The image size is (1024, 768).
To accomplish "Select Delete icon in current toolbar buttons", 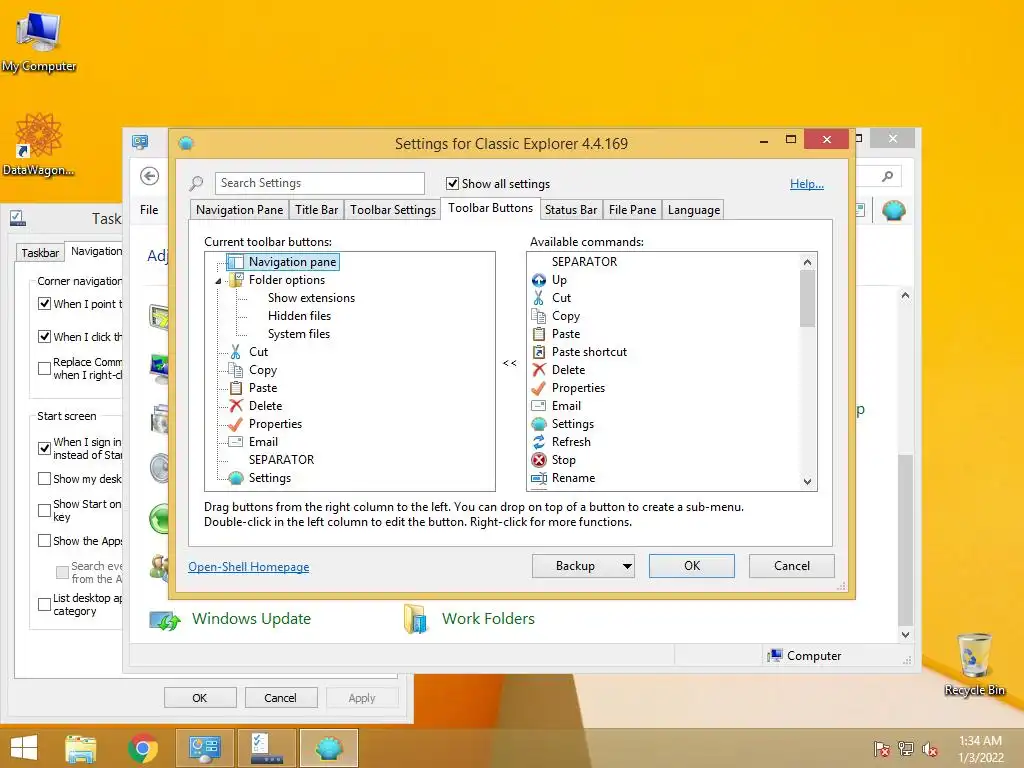I will click(x=236, y=406).
